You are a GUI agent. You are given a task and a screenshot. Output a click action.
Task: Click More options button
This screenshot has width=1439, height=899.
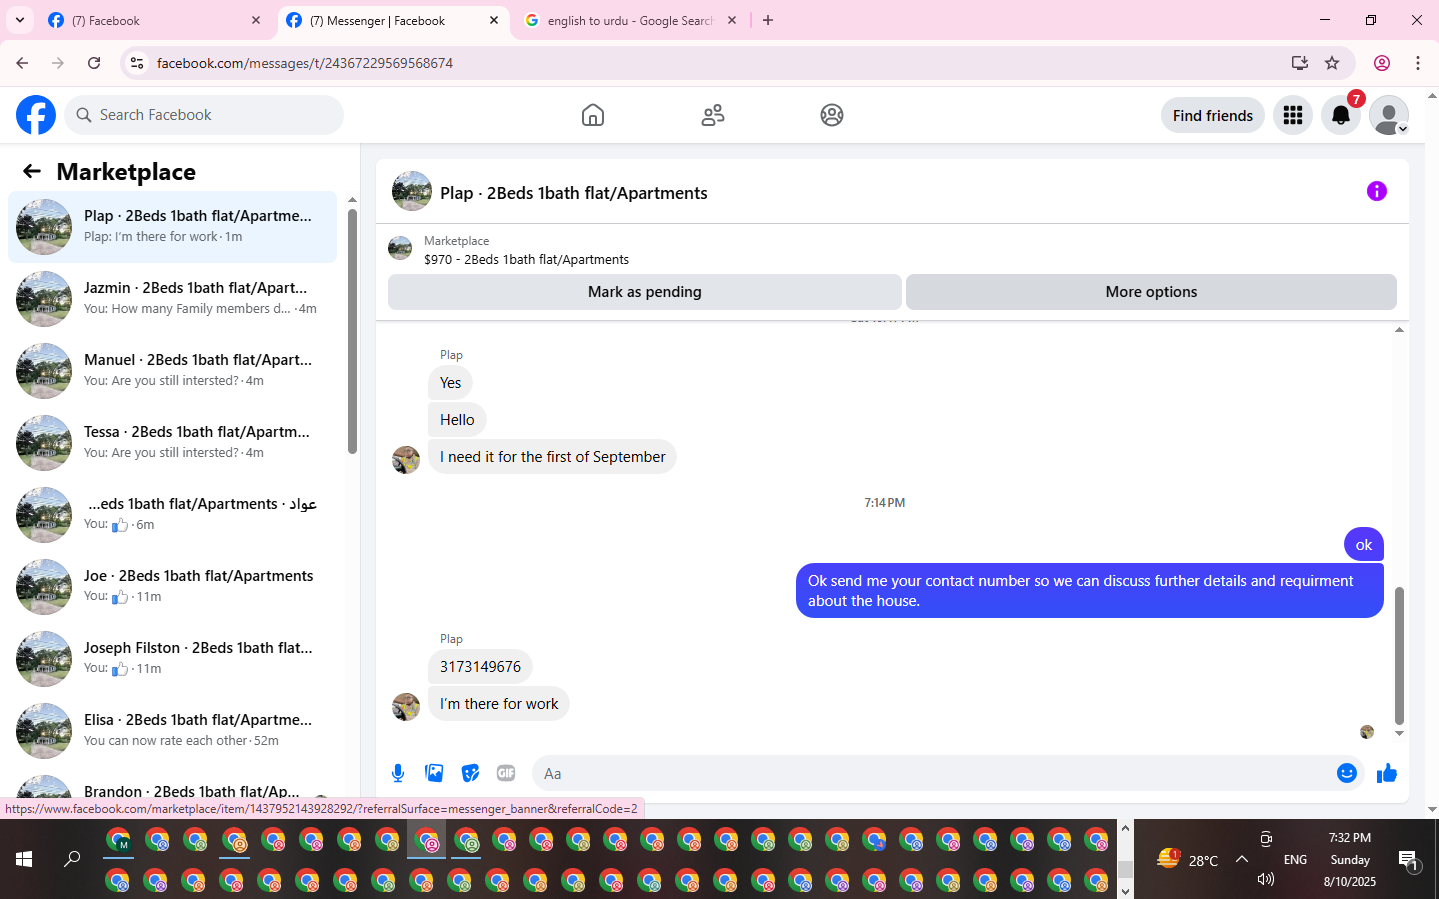[1151, 292]
